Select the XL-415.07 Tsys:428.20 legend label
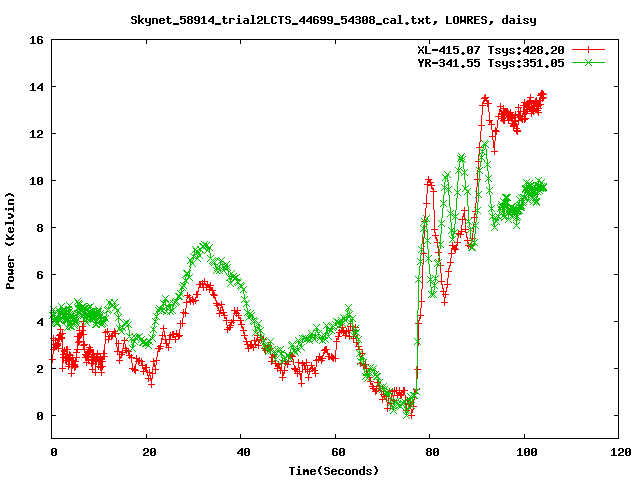 [491, 50]
